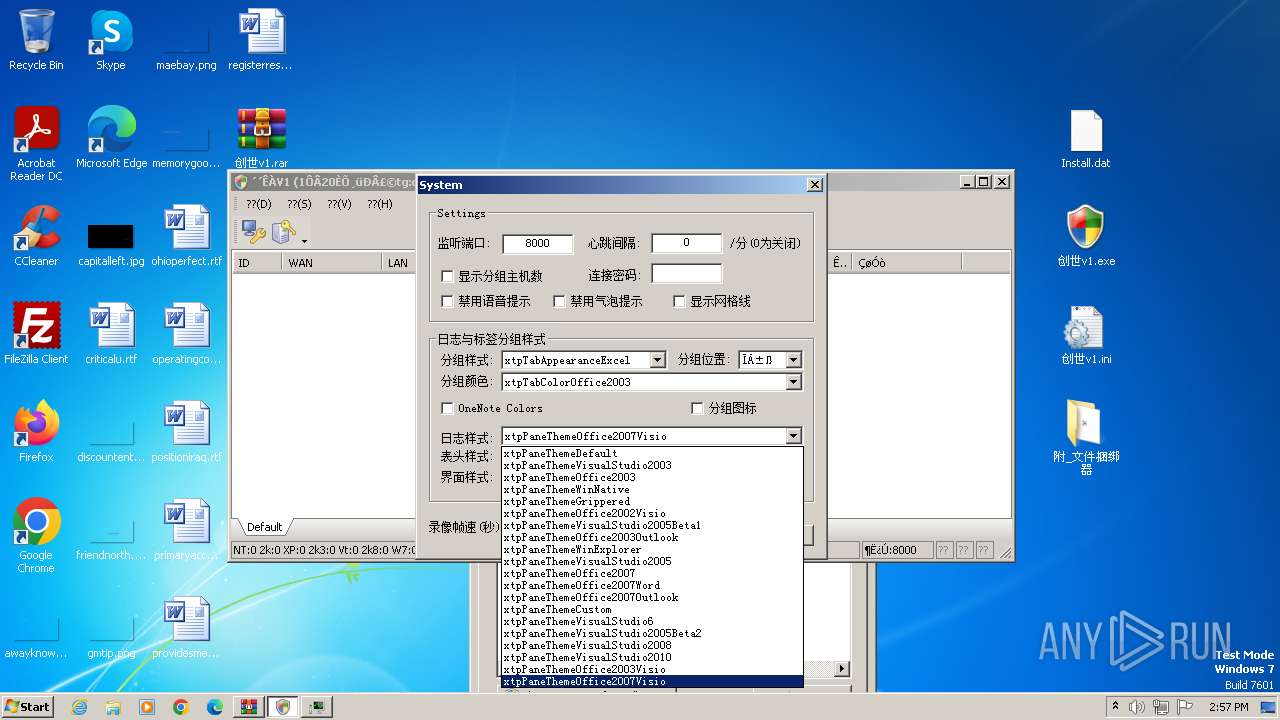The height and width of the screenshot is (720, 1280).
Task: Open the 分组颜色 combo box arrow
Action: 793,382
